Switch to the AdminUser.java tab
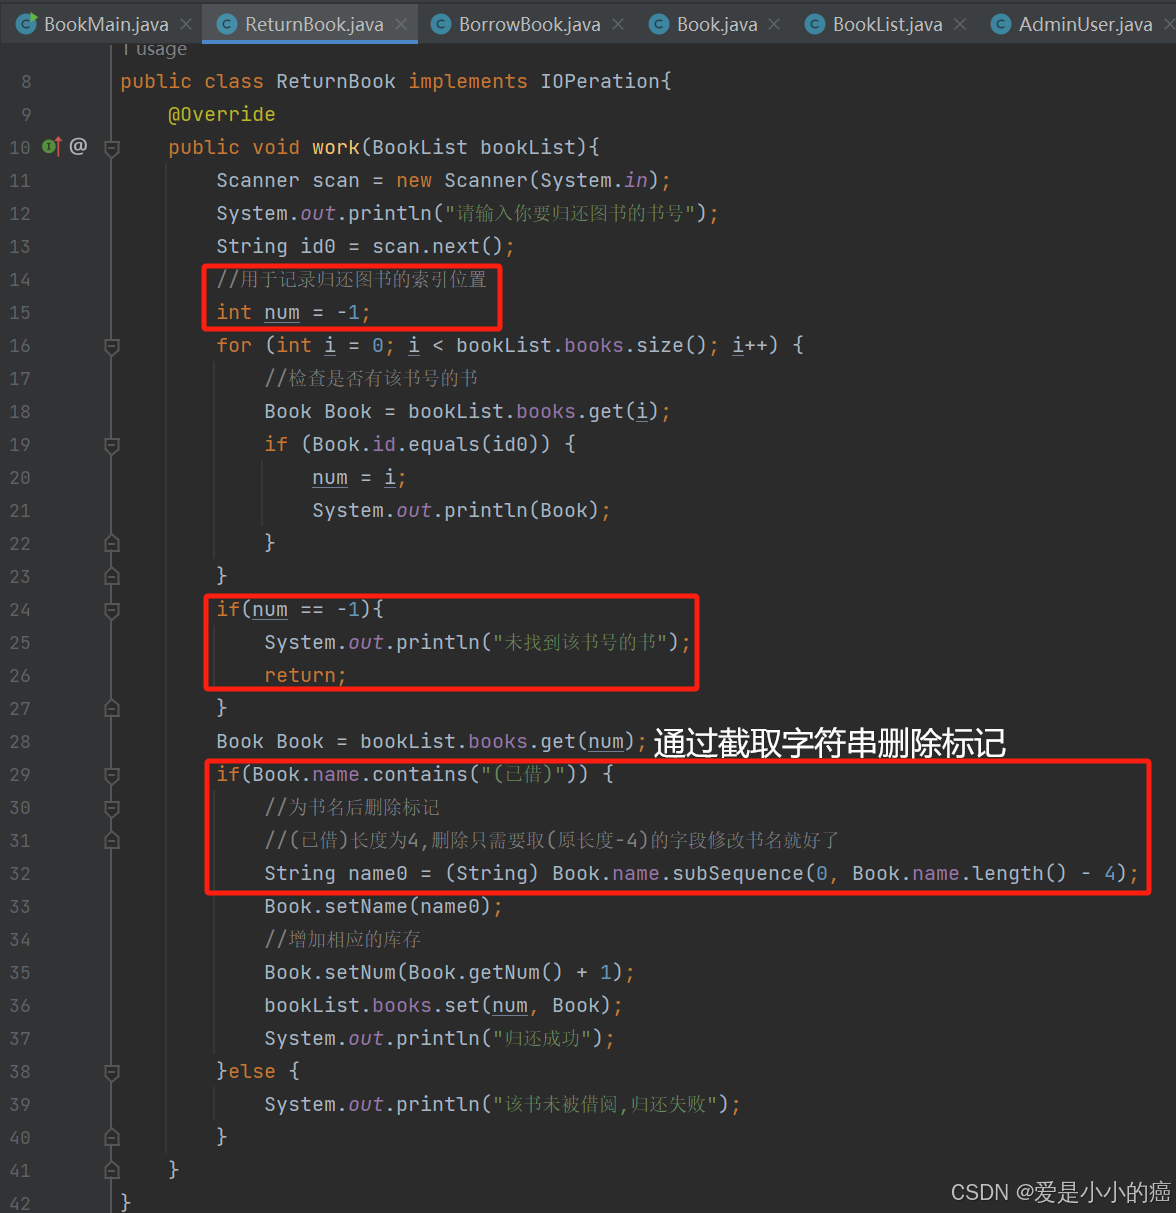Screen dimensions: 1176x1213 tap(1085, 24)
